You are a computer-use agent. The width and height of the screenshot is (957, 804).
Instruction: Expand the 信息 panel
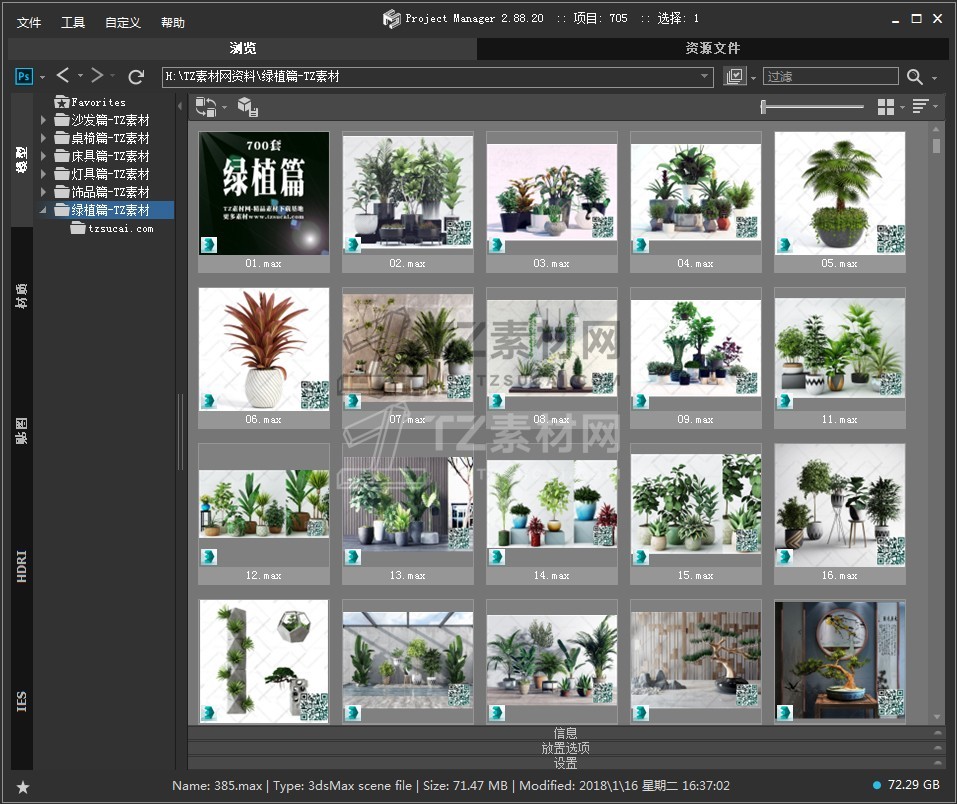565,733
